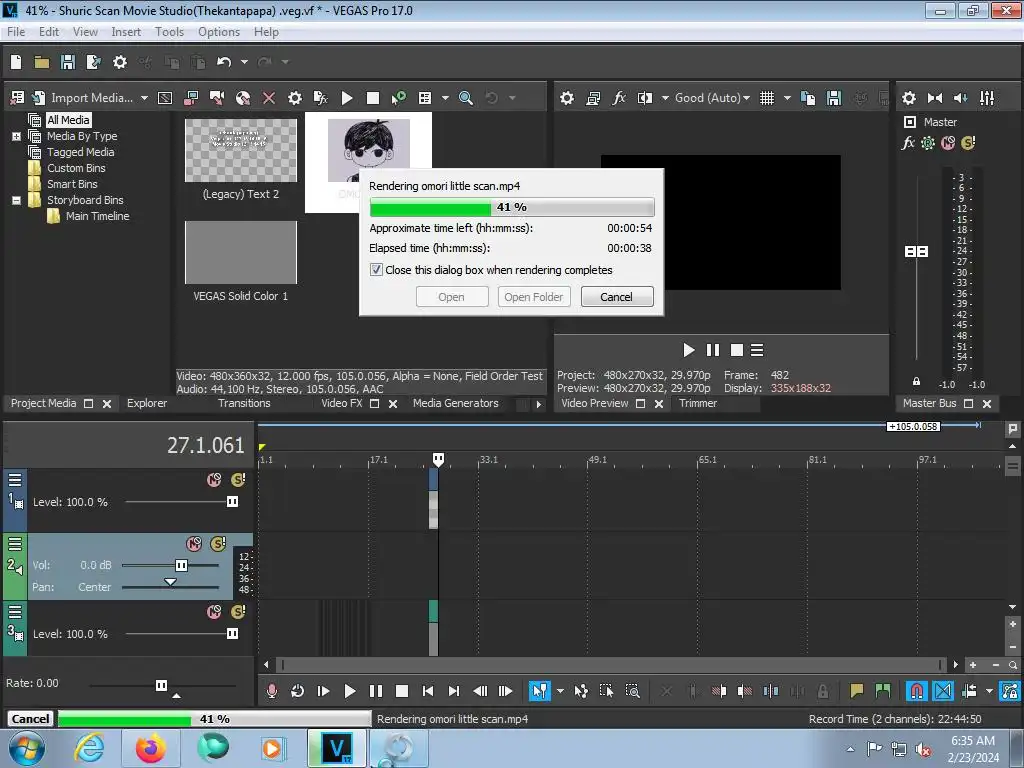Switch to the Explorer tab
Image resolution: width=1024 pixels, height=768 pixels.
[x=146, y=404]
